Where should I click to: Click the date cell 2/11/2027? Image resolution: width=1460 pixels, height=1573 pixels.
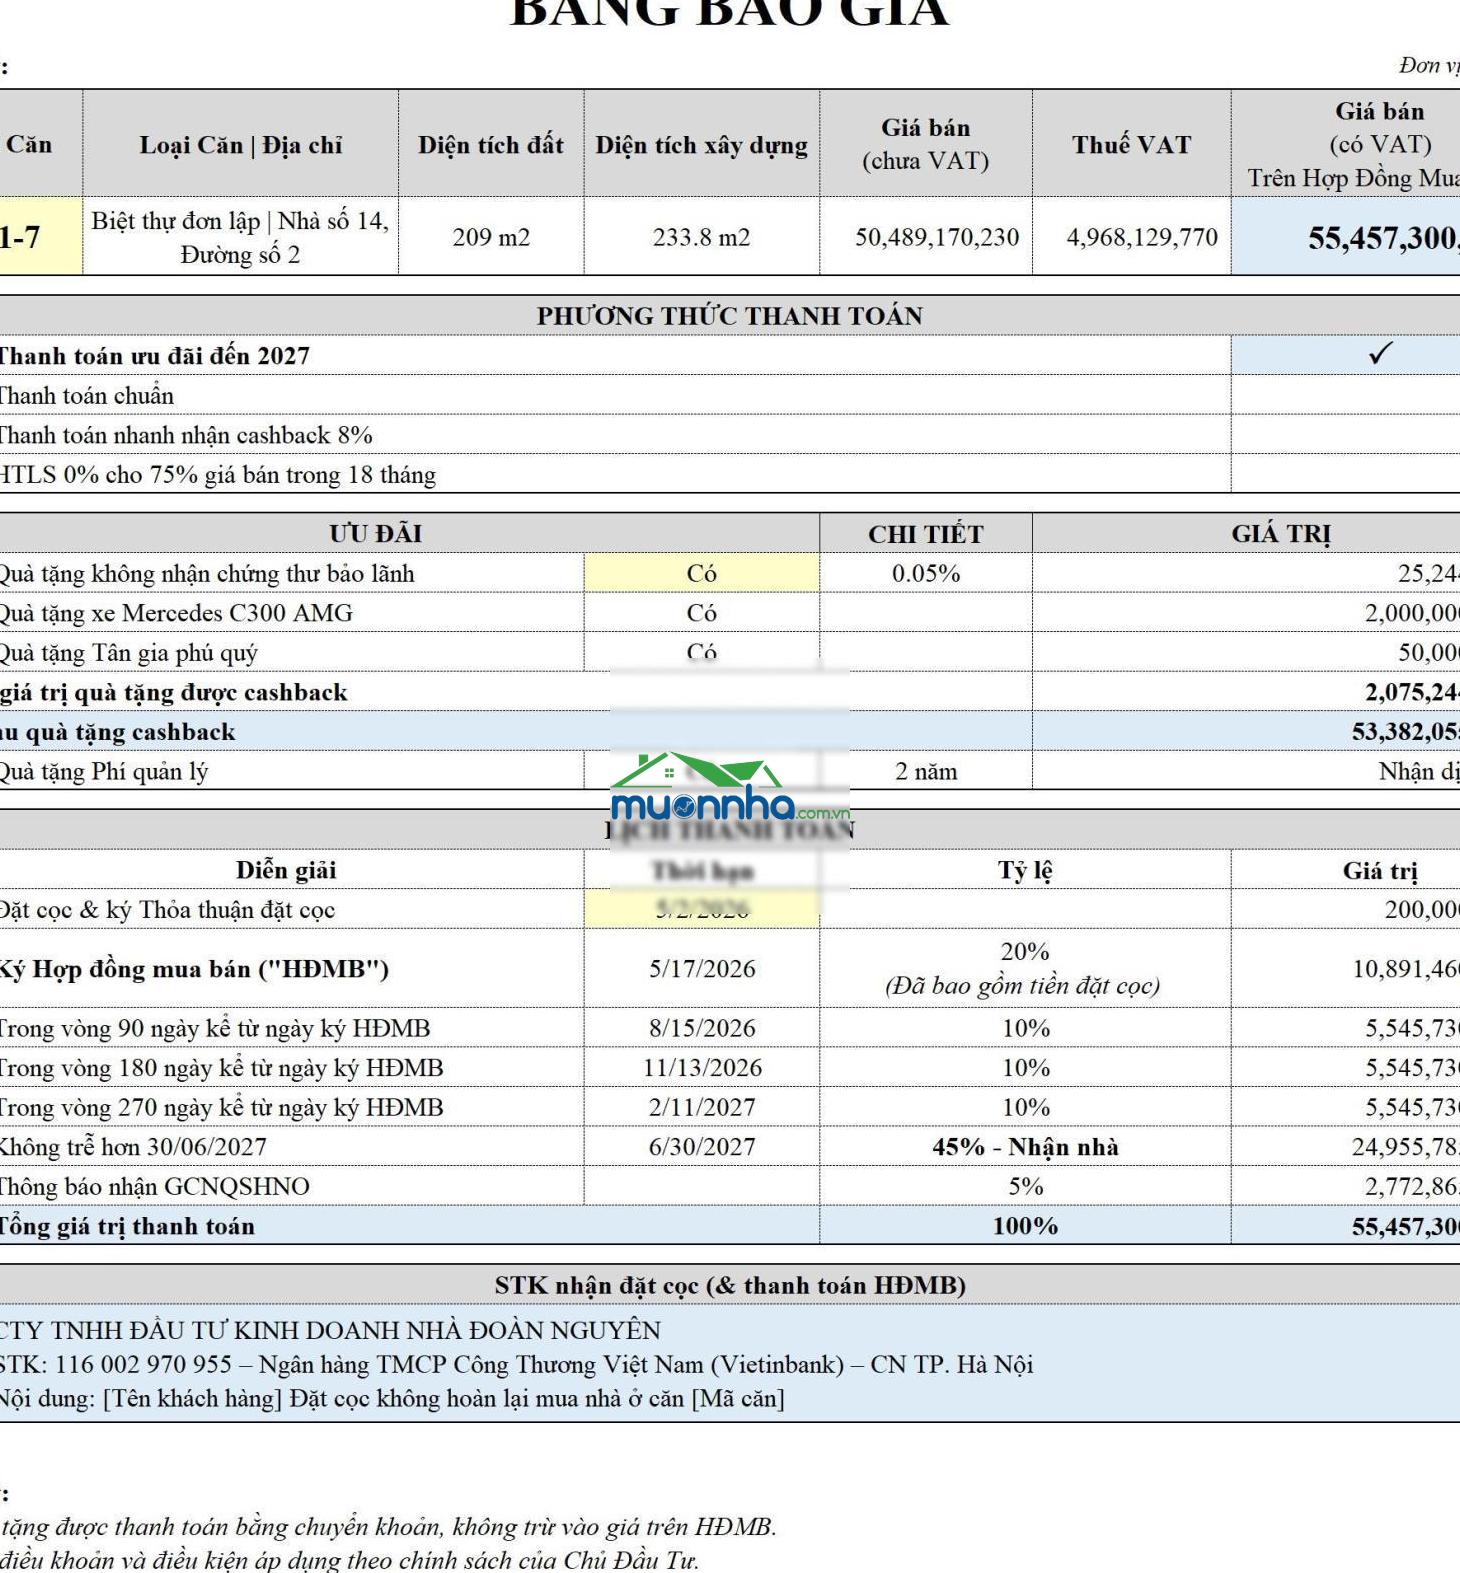coord(702,1107)
